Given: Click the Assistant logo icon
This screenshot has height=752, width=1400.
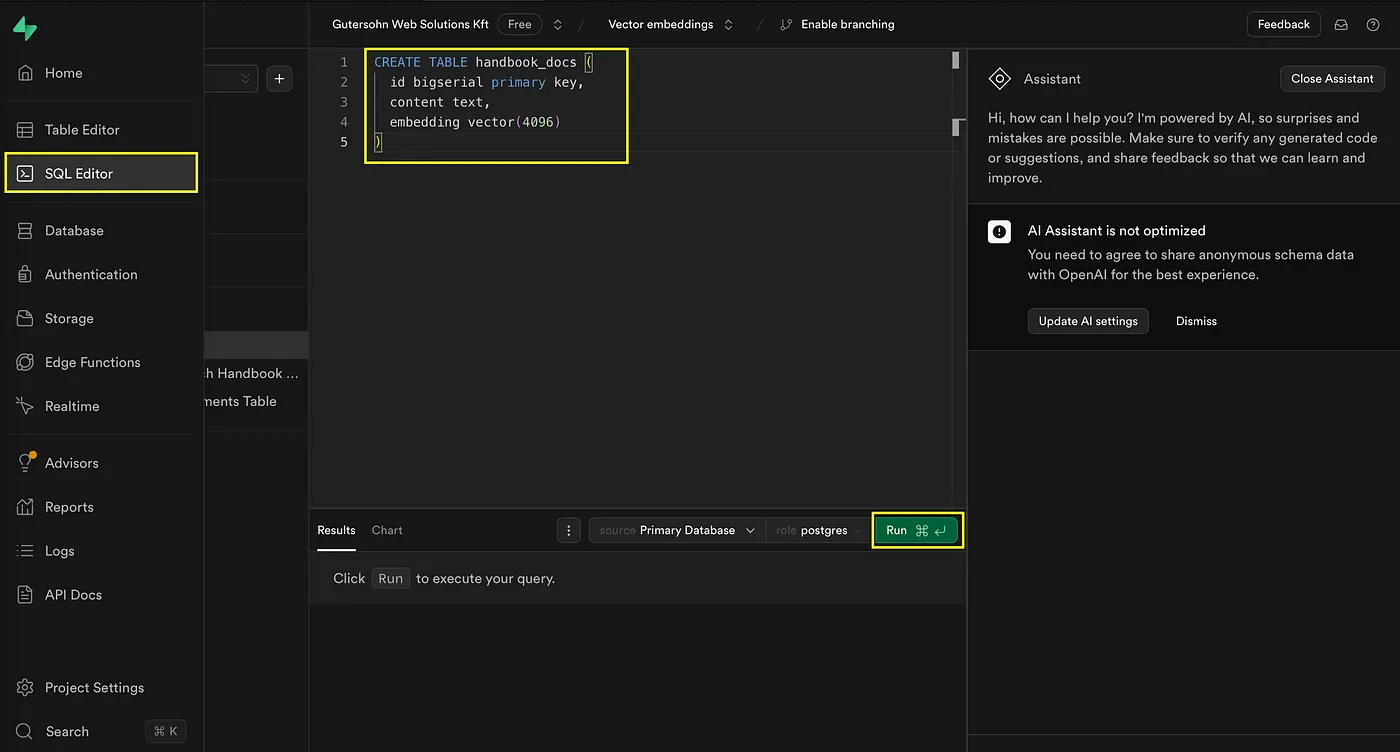Looking at the screenshot, I should [x=999, y=79].
